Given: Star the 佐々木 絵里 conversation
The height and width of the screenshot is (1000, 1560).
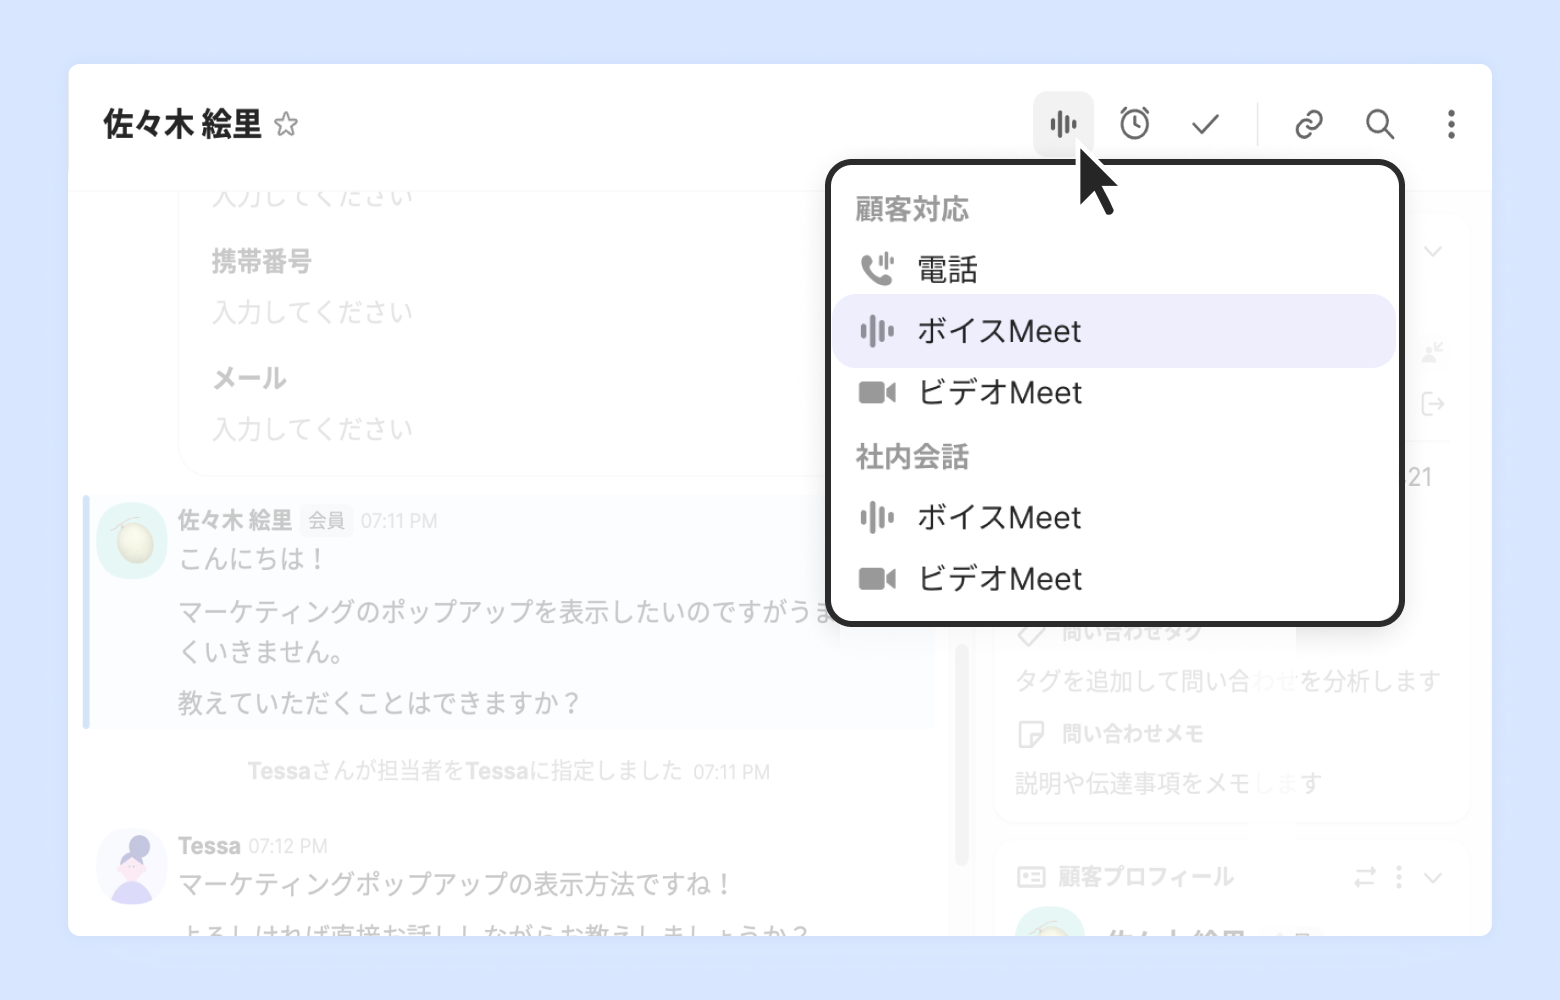Looking at the screenshot, I should pos(286,125).
